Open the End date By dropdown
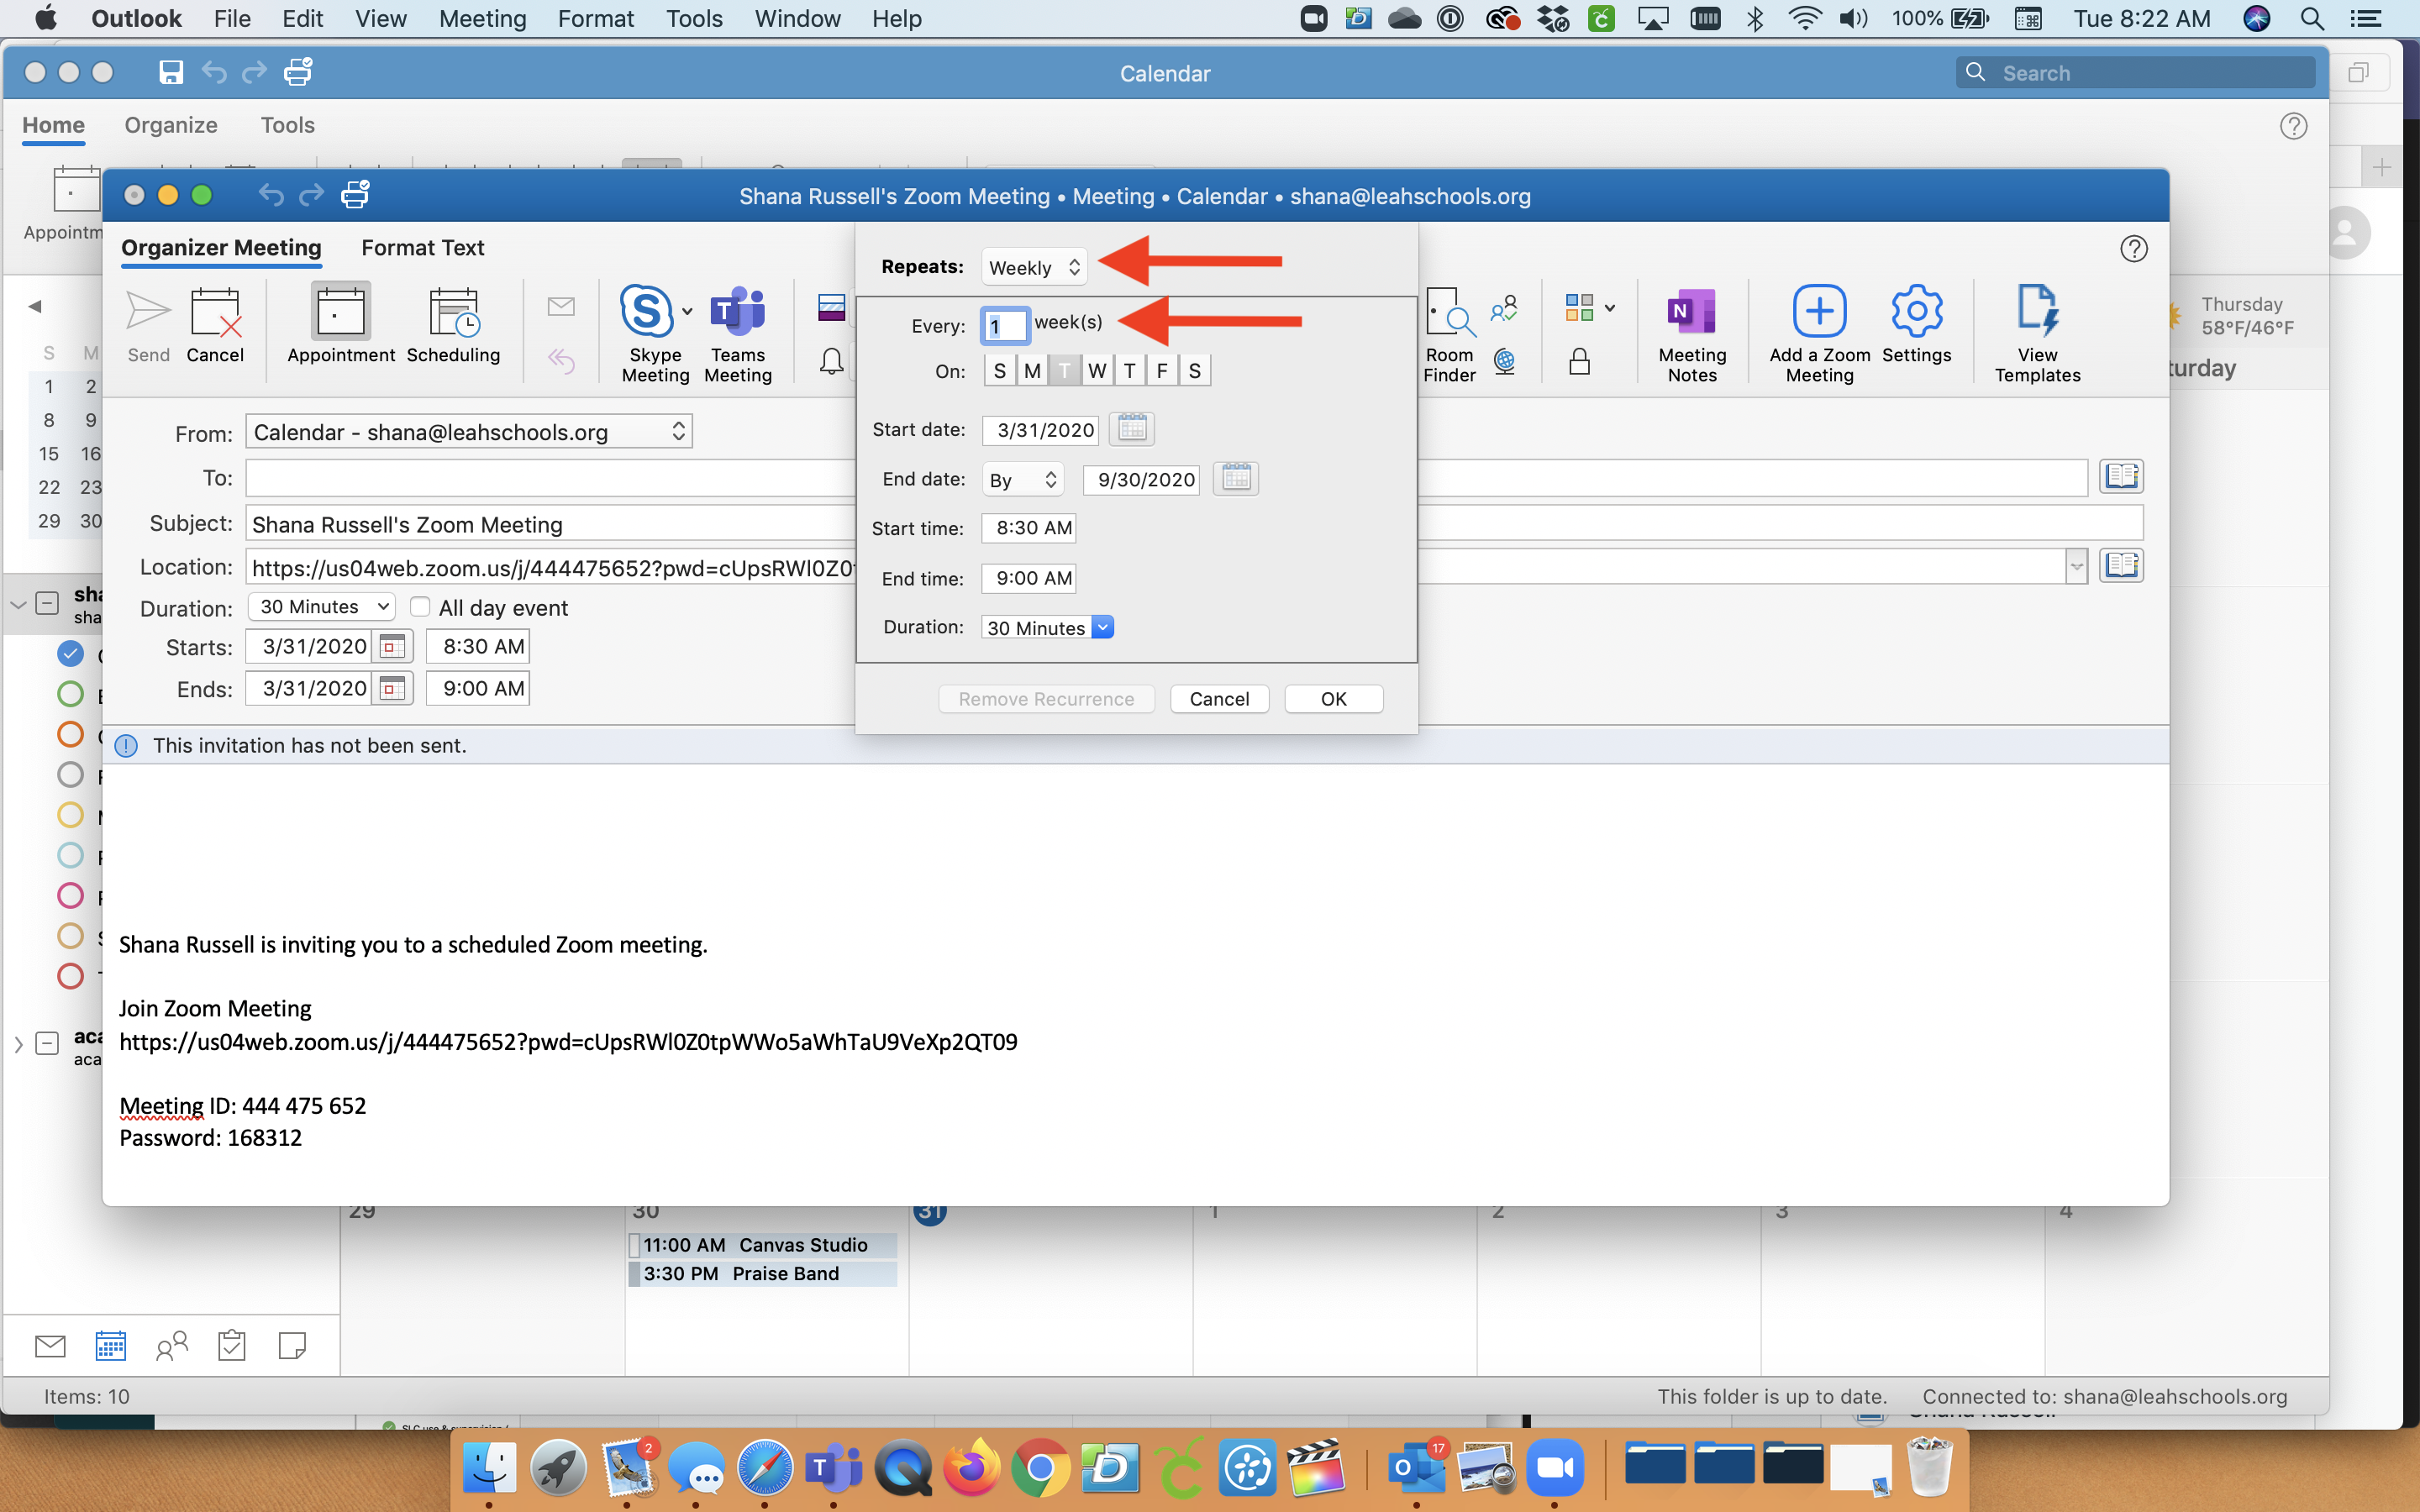The width and height of the screenshot is (2420, 1512). coord(1023,480)
